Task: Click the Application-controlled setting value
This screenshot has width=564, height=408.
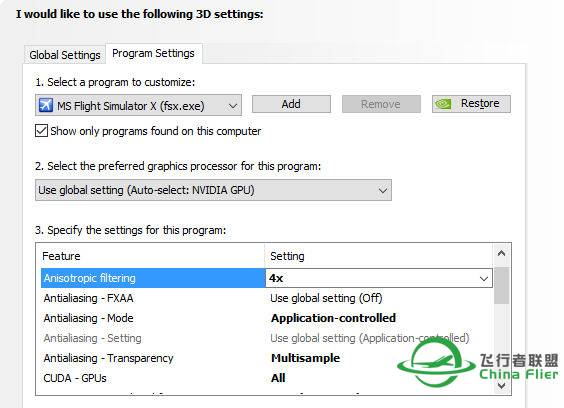Action: [333, 318]
